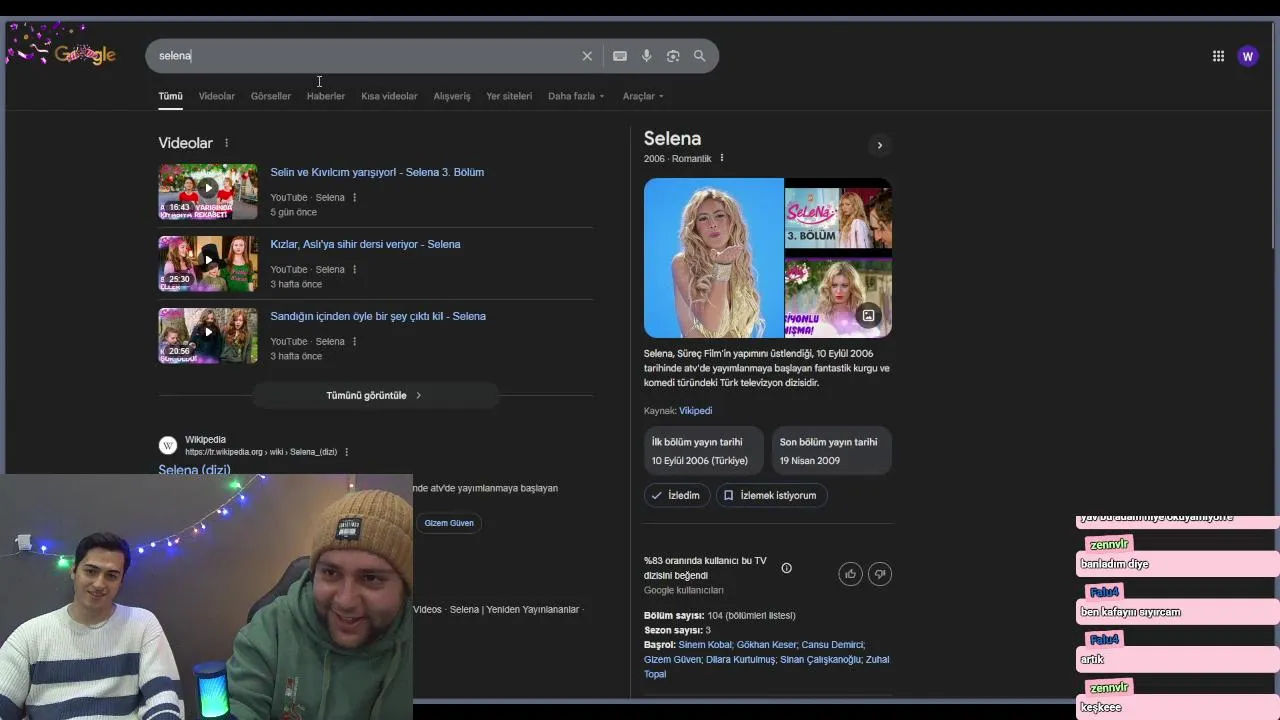Click the Gizem Güven chip

point(449,523)
